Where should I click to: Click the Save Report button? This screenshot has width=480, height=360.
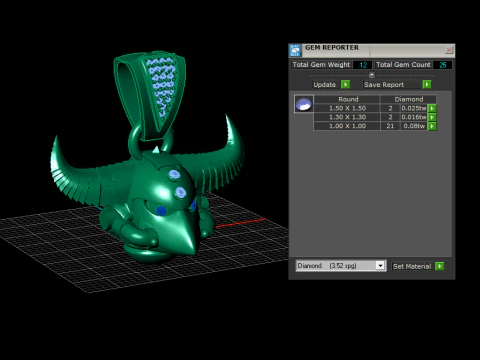[x=392, y=85]
